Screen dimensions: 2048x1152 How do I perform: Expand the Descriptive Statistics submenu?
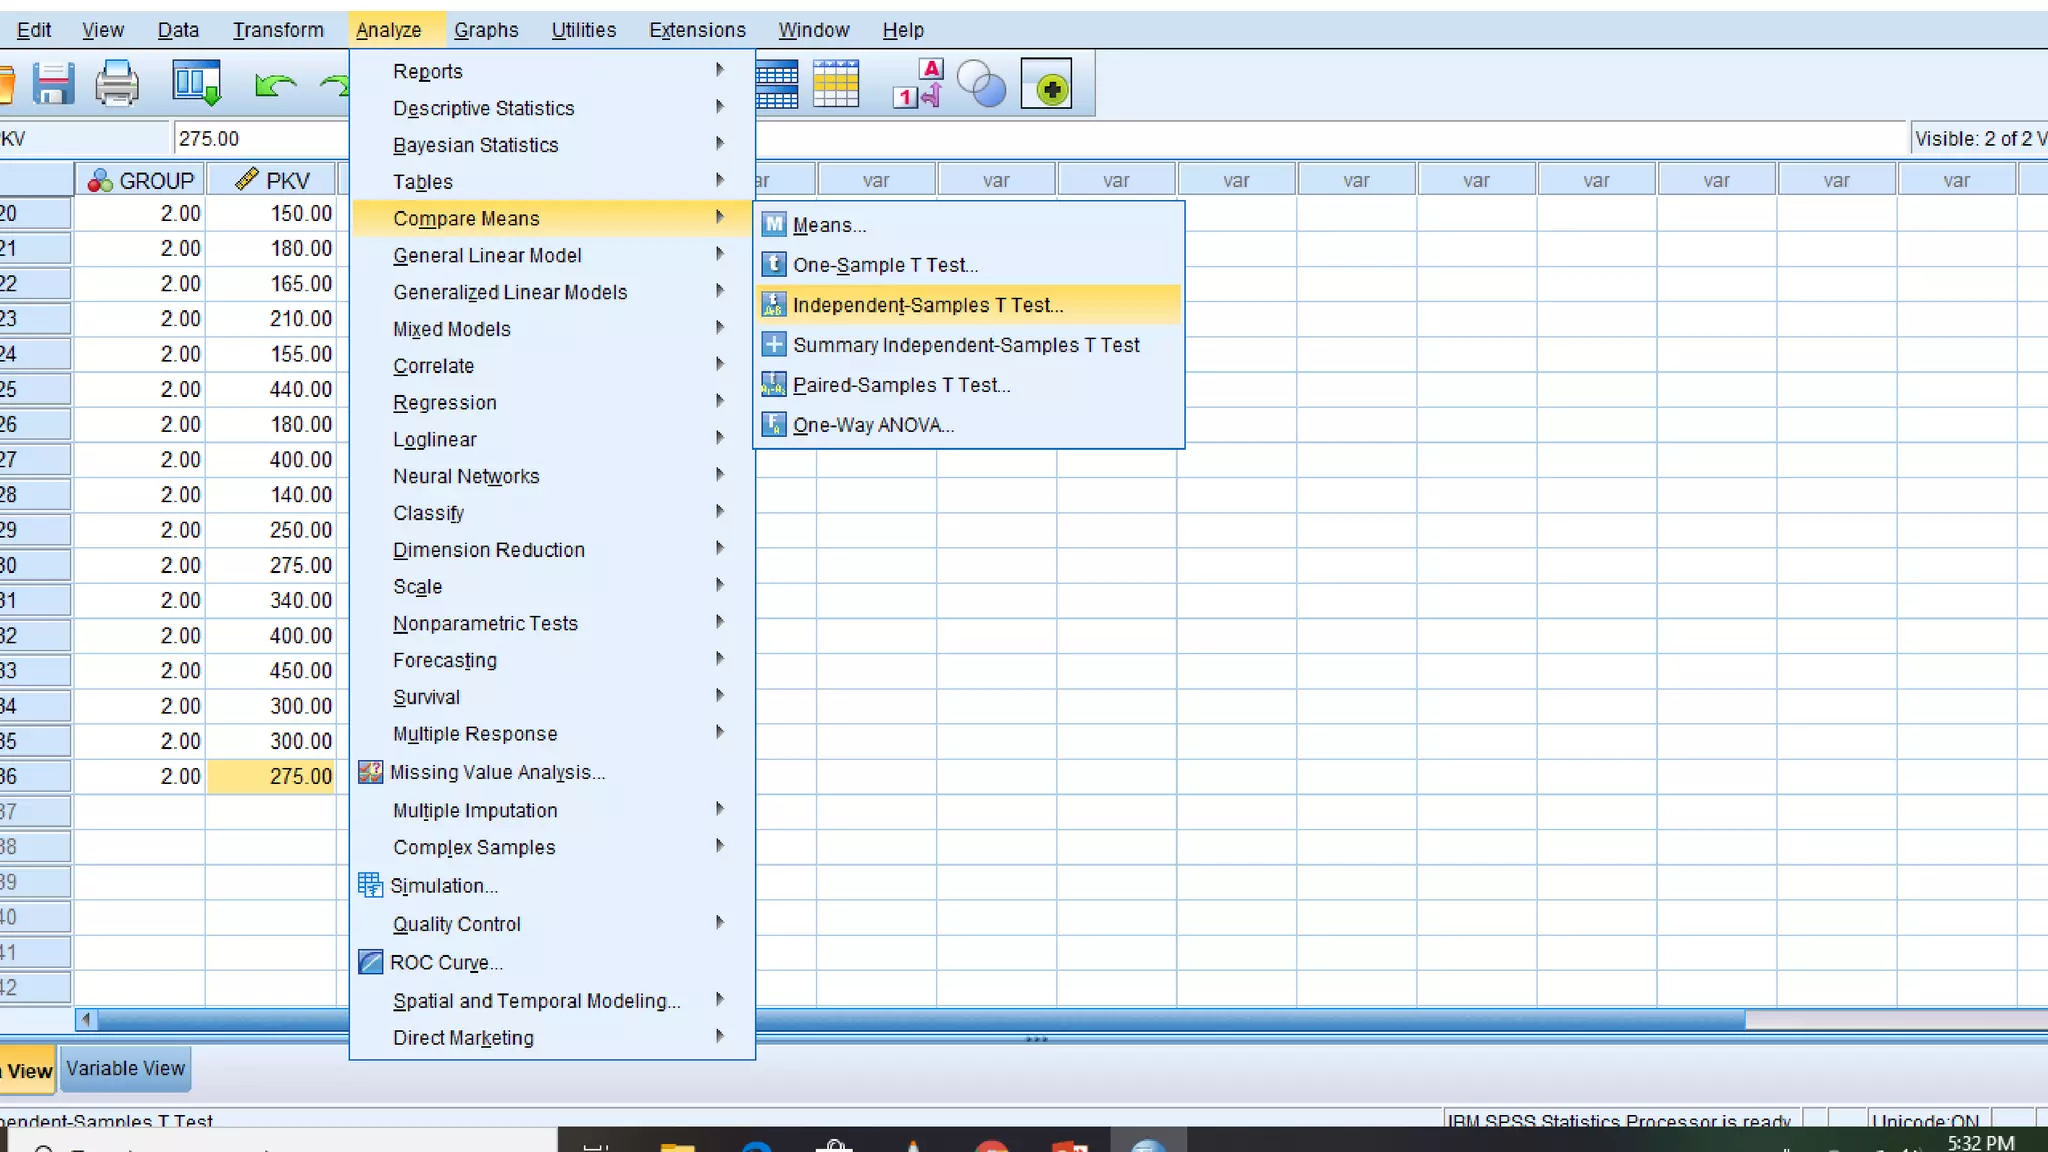click(483, 108)
